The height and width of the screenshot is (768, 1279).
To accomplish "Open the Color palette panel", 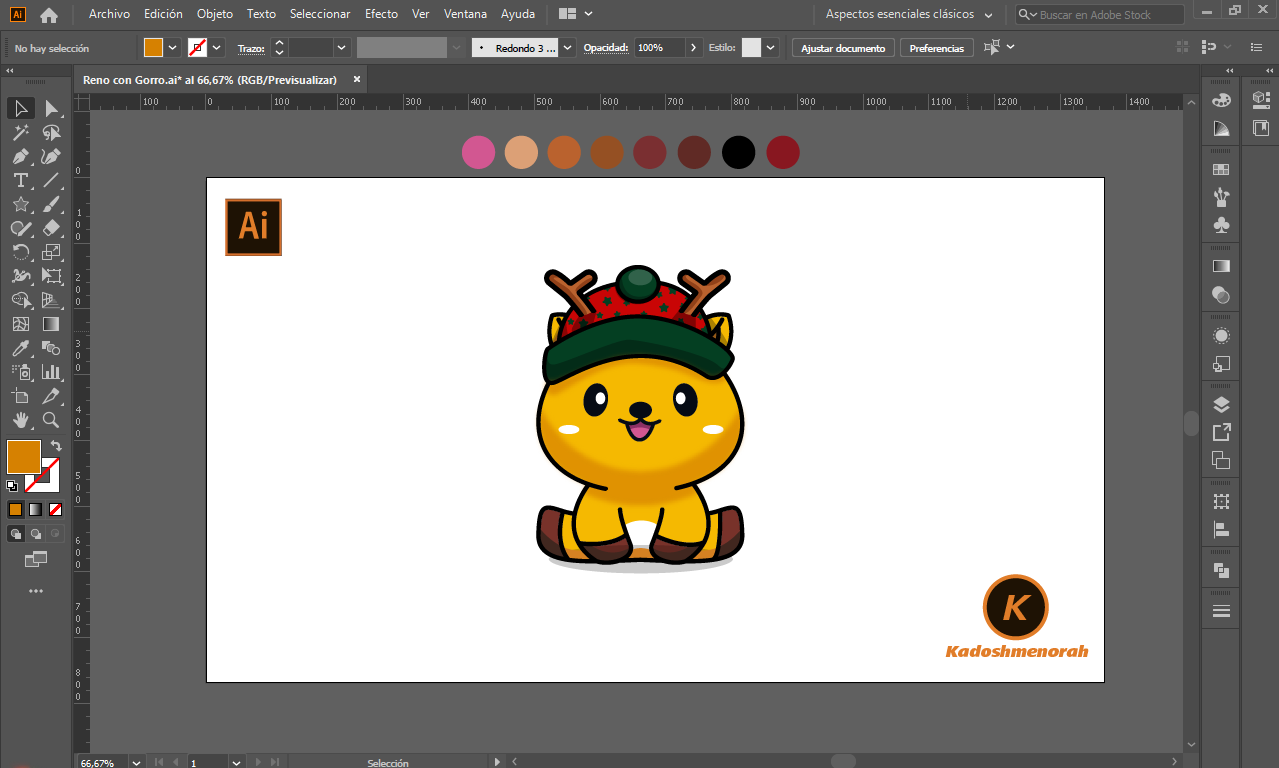I will (x=1221, y=100).
